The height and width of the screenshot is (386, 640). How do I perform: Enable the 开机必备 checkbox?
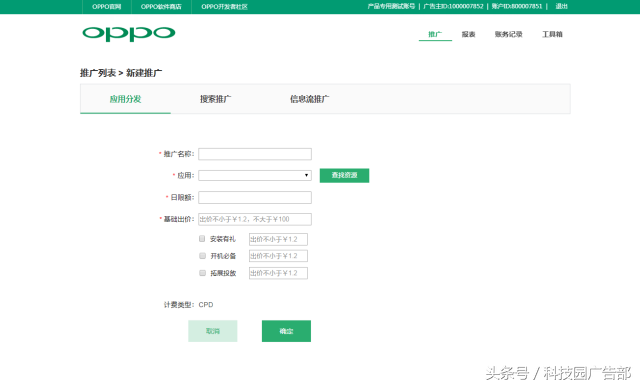click(x=202, y=256)
